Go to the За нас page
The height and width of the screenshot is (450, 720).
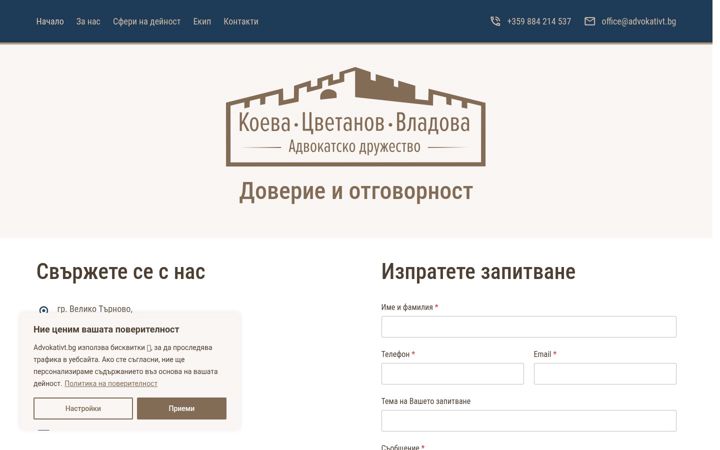(88, 22)
